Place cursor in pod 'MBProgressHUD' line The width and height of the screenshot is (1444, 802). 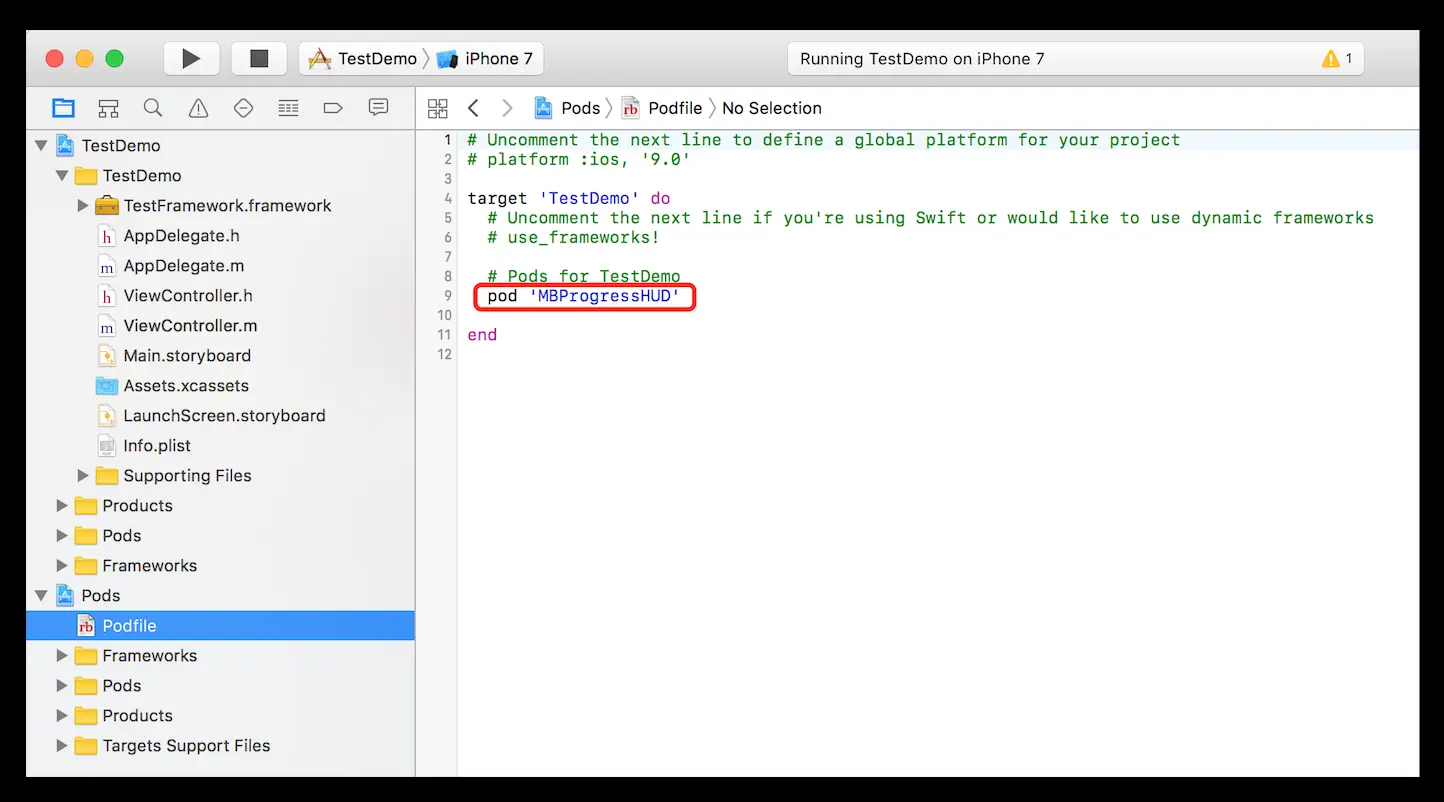pyautogui.click(x=584, y=296)
